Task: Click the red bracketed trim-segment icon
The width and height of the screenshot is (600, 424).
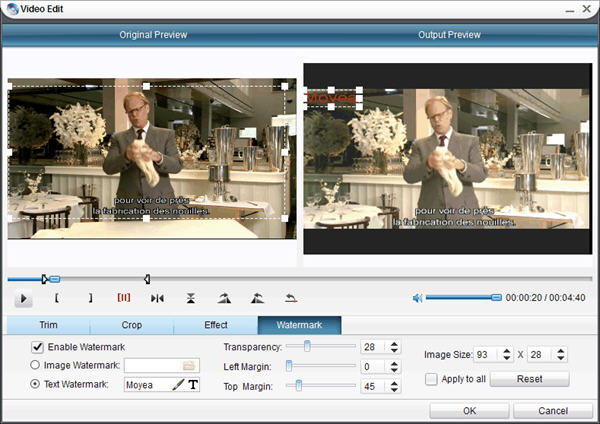Action: click(x=124, y=297)
